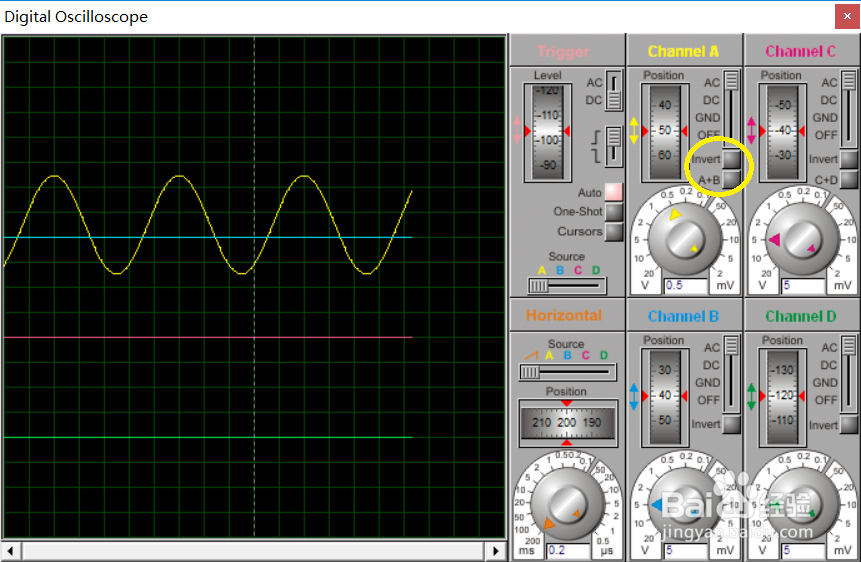Close the Digital Oscilloscope window
The width and height of the screenshot is (861, 562).
tap(847, 17)
